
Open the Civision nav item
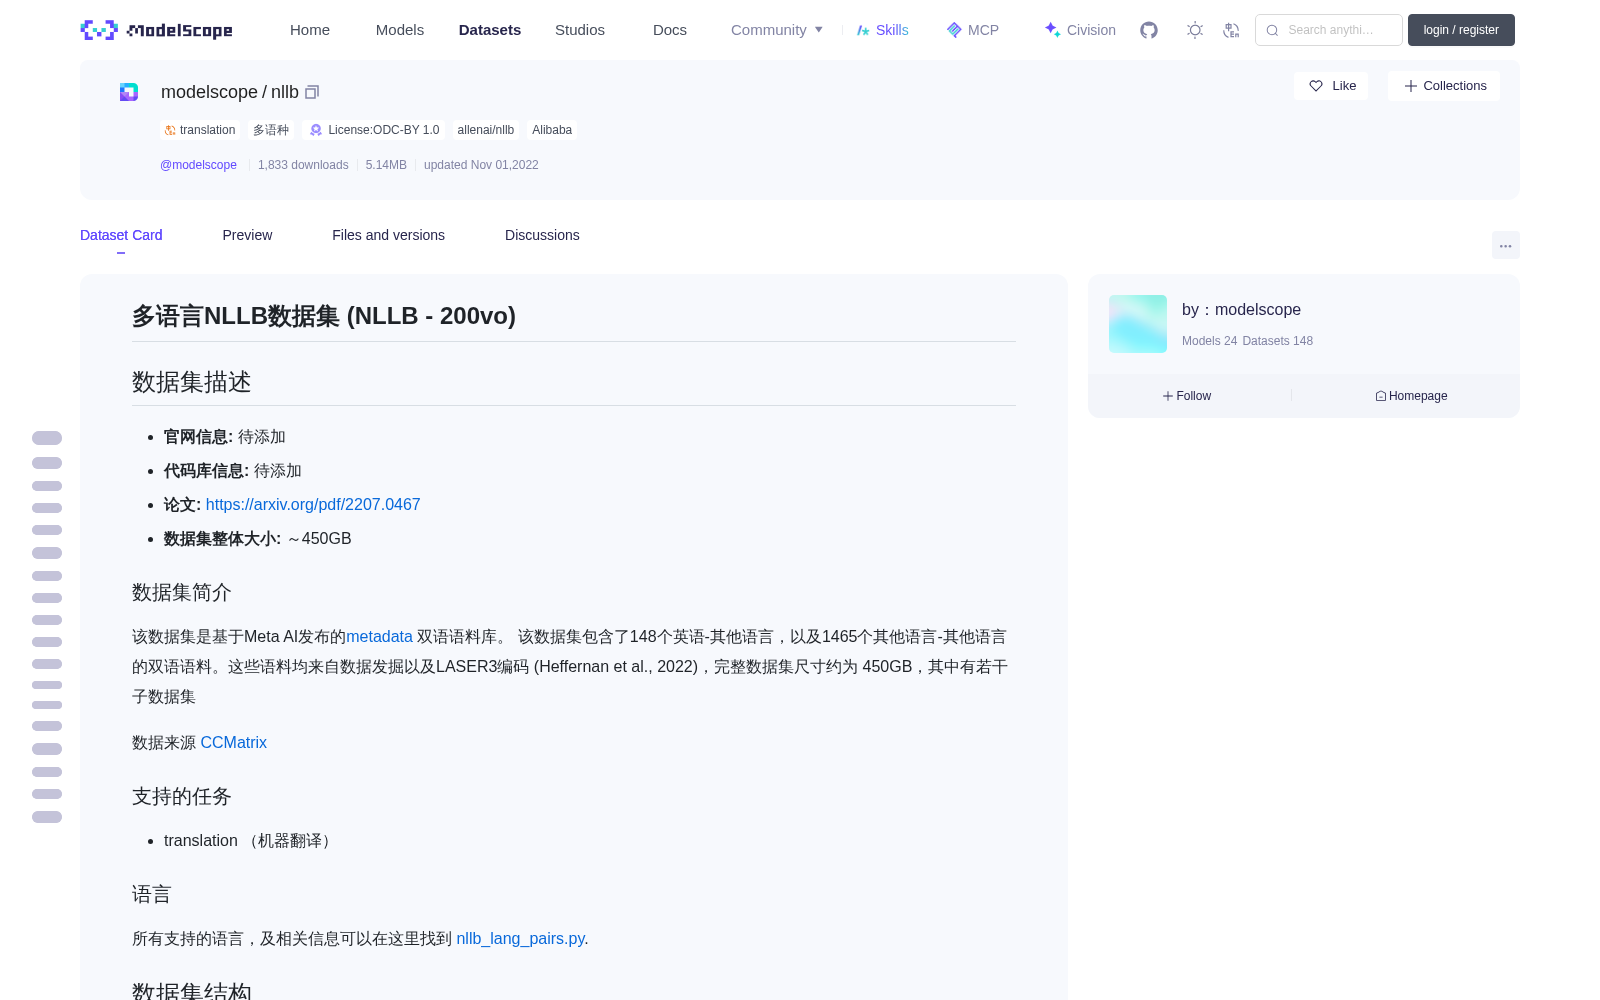point(1080,30)
